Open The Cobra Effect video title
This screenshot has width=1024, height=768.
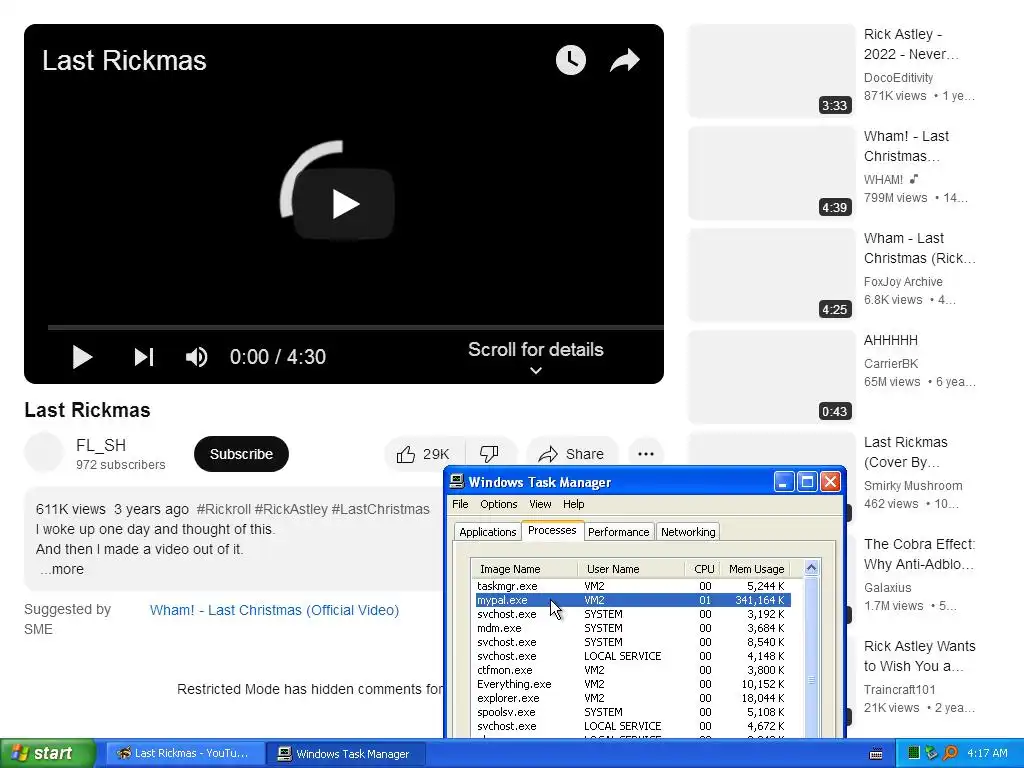point(920,554)
